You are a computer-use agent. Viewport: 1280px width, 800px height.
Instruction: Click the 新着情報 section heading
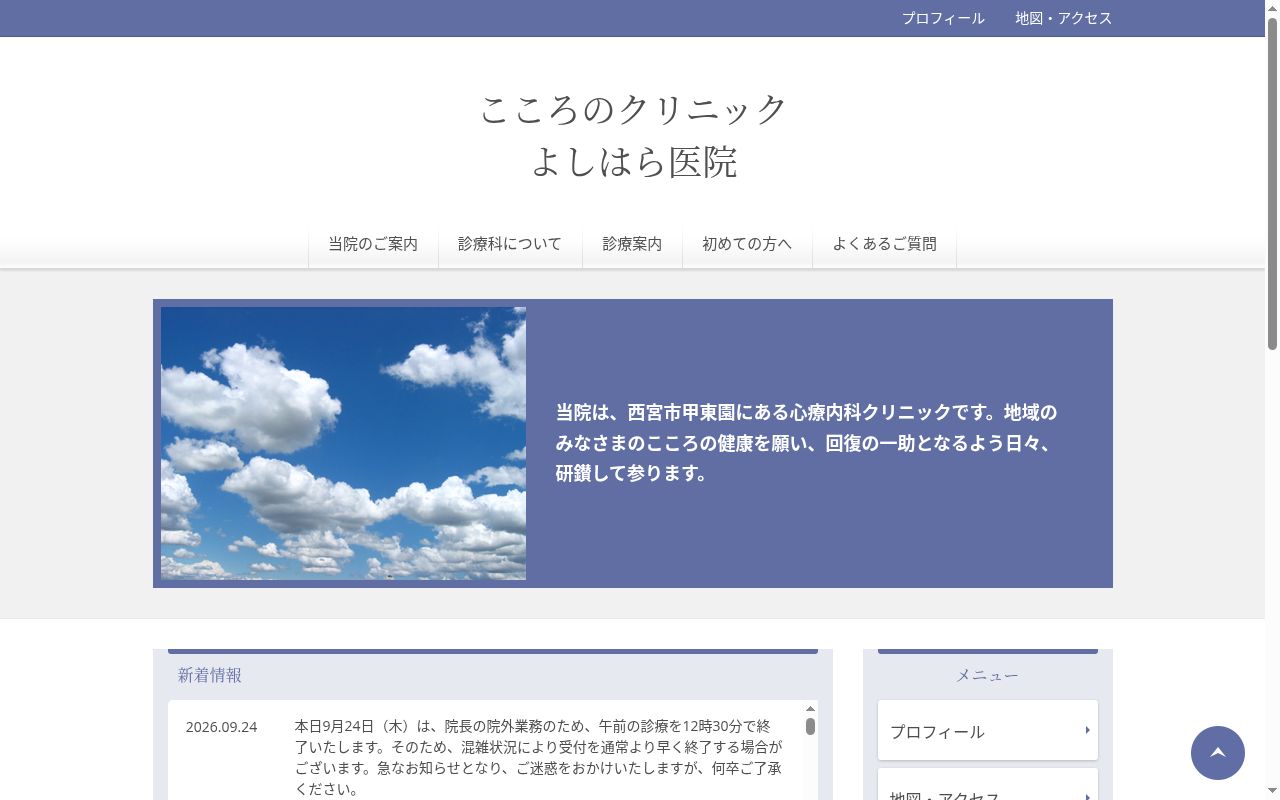210,675
